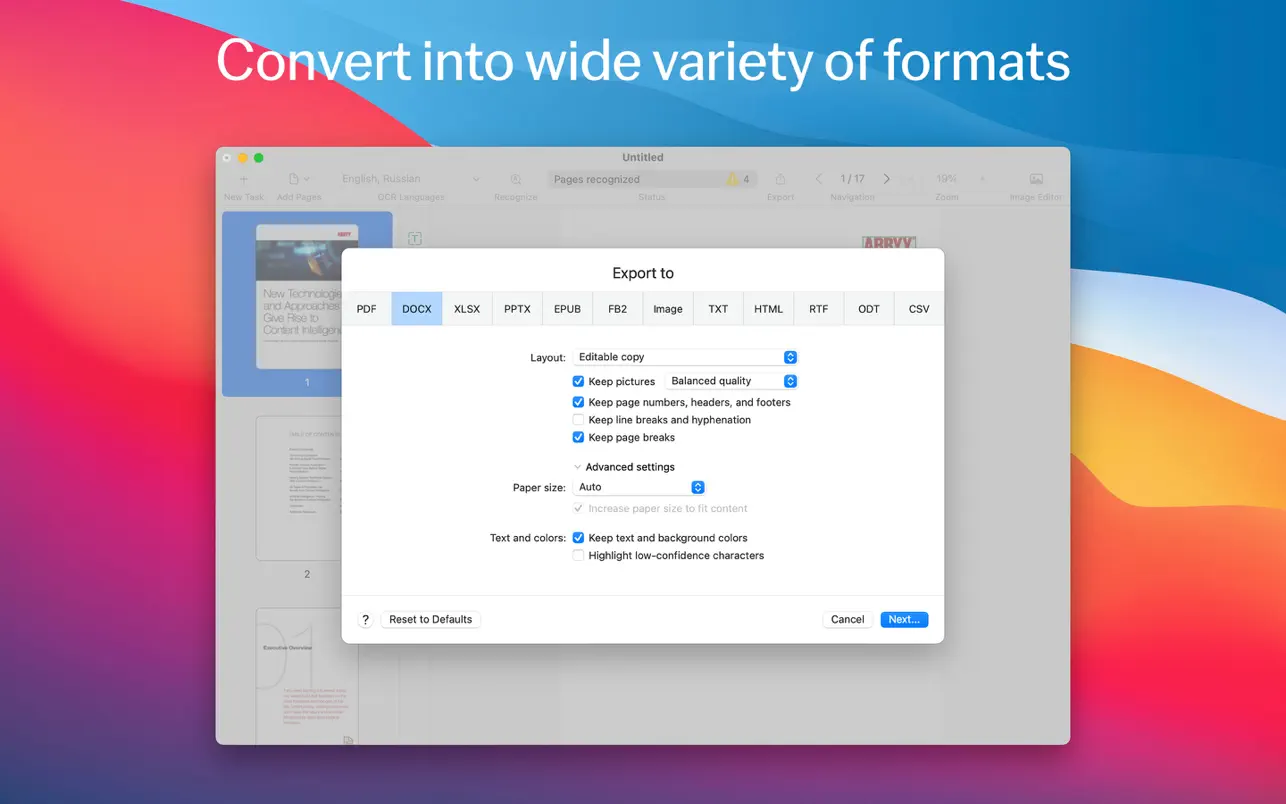Click Reset to Defaults
Image resolution: width=1286 pixels, height=804 pixels.
[x=430, y=620]
